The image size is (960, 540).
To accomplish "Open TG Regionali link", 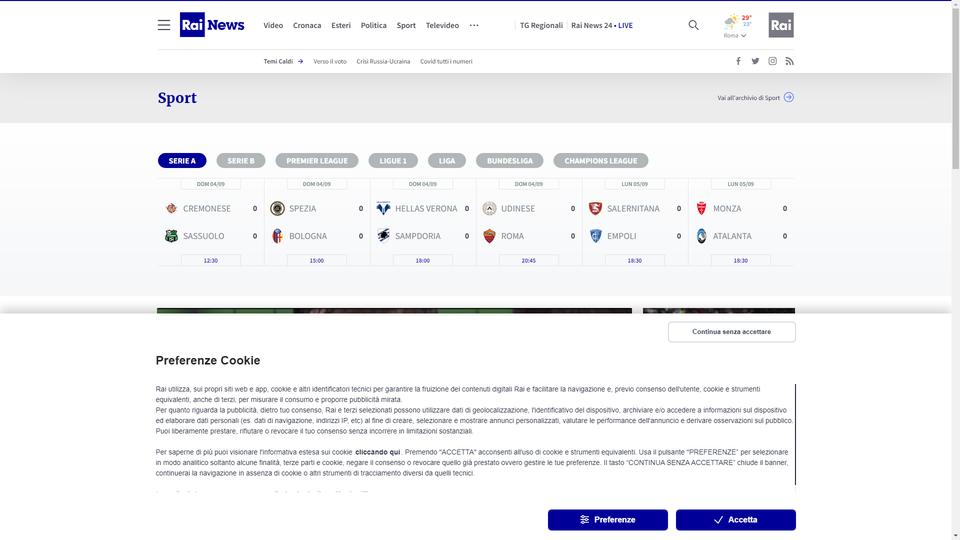I will [x=541, y=25].
